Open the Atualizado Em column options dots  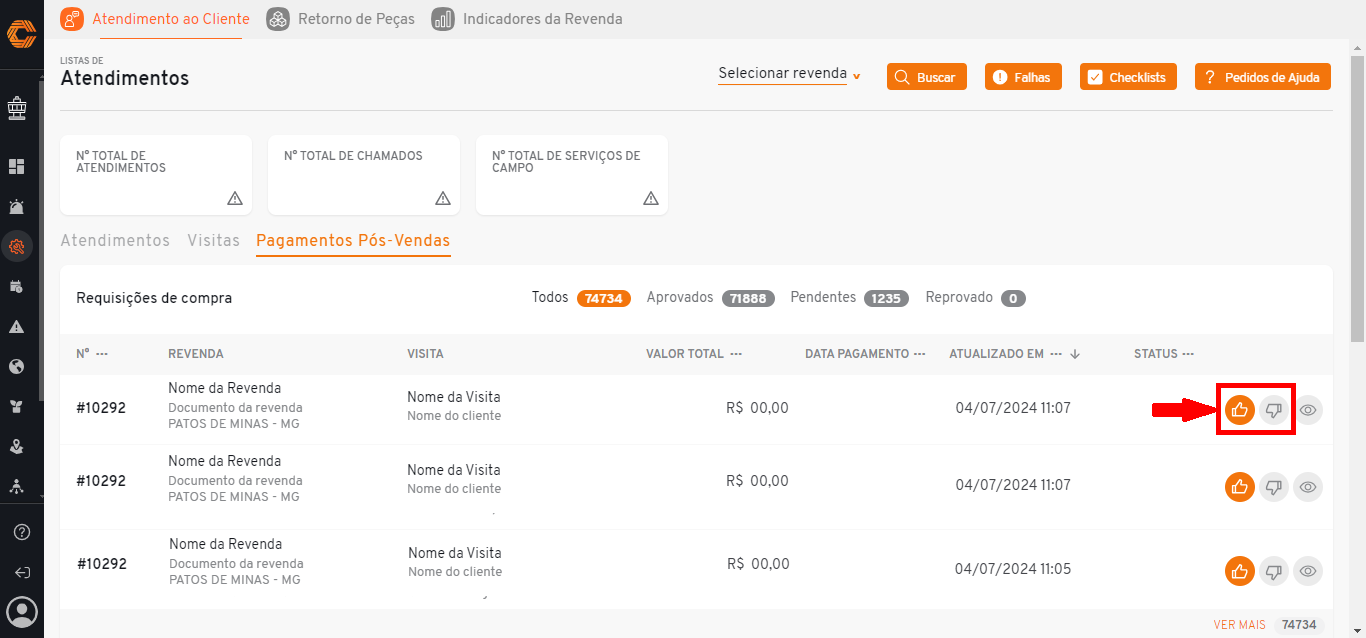(1056, 354)
